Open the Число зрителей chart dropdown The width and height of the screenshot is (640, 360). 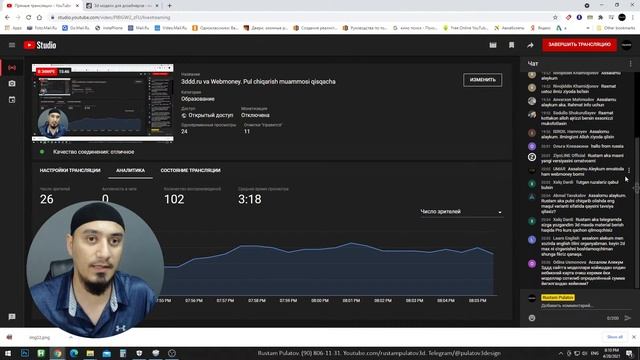[x=461, y=212]
